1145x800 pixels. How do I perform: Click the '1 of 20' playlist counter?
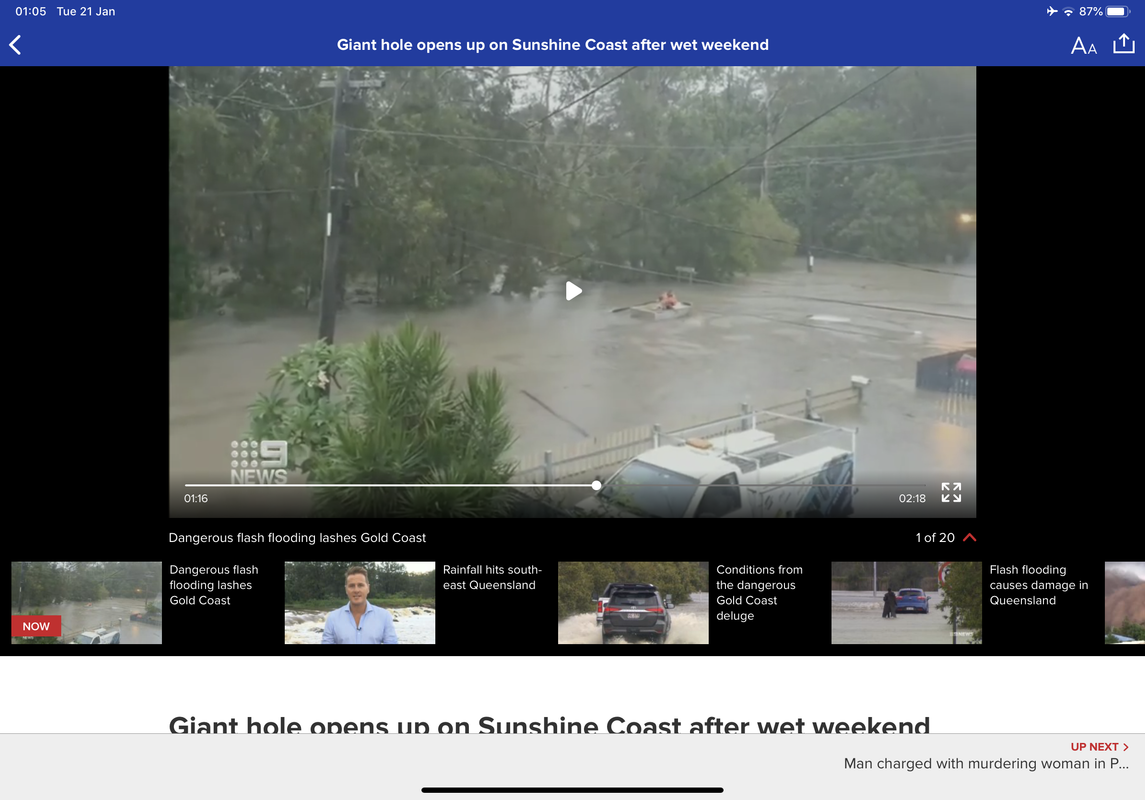tap(935, 537)
